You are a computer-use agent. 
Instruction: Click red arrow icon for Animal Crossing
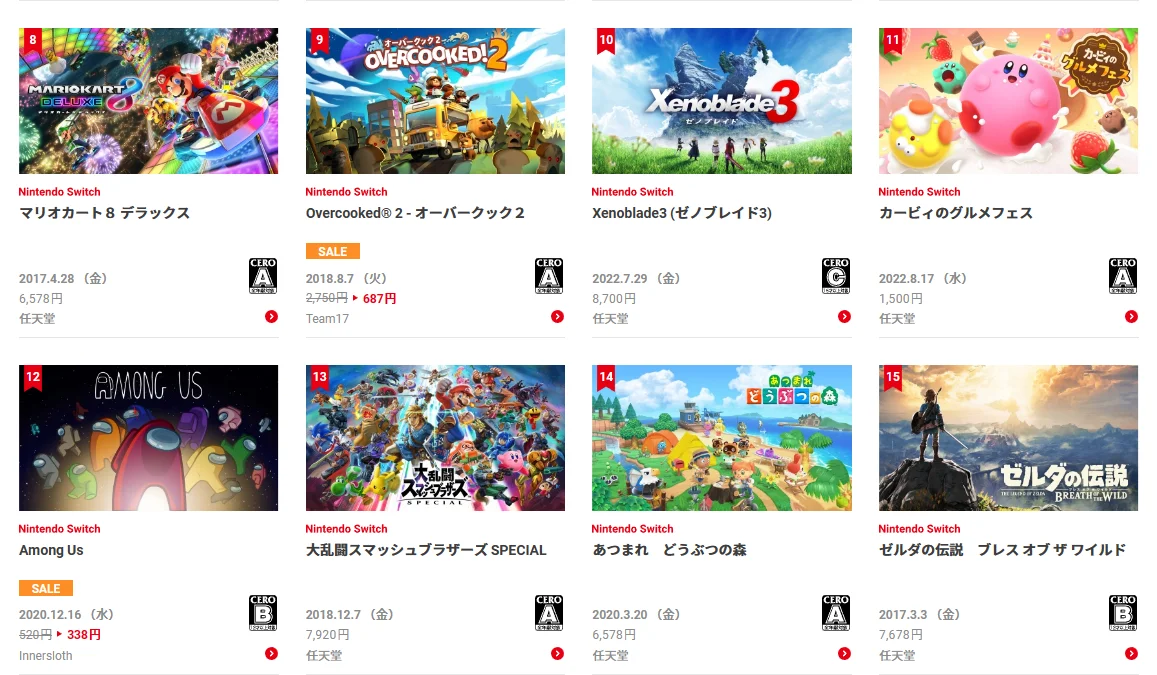pyautogui.click(x=844, y=654)
